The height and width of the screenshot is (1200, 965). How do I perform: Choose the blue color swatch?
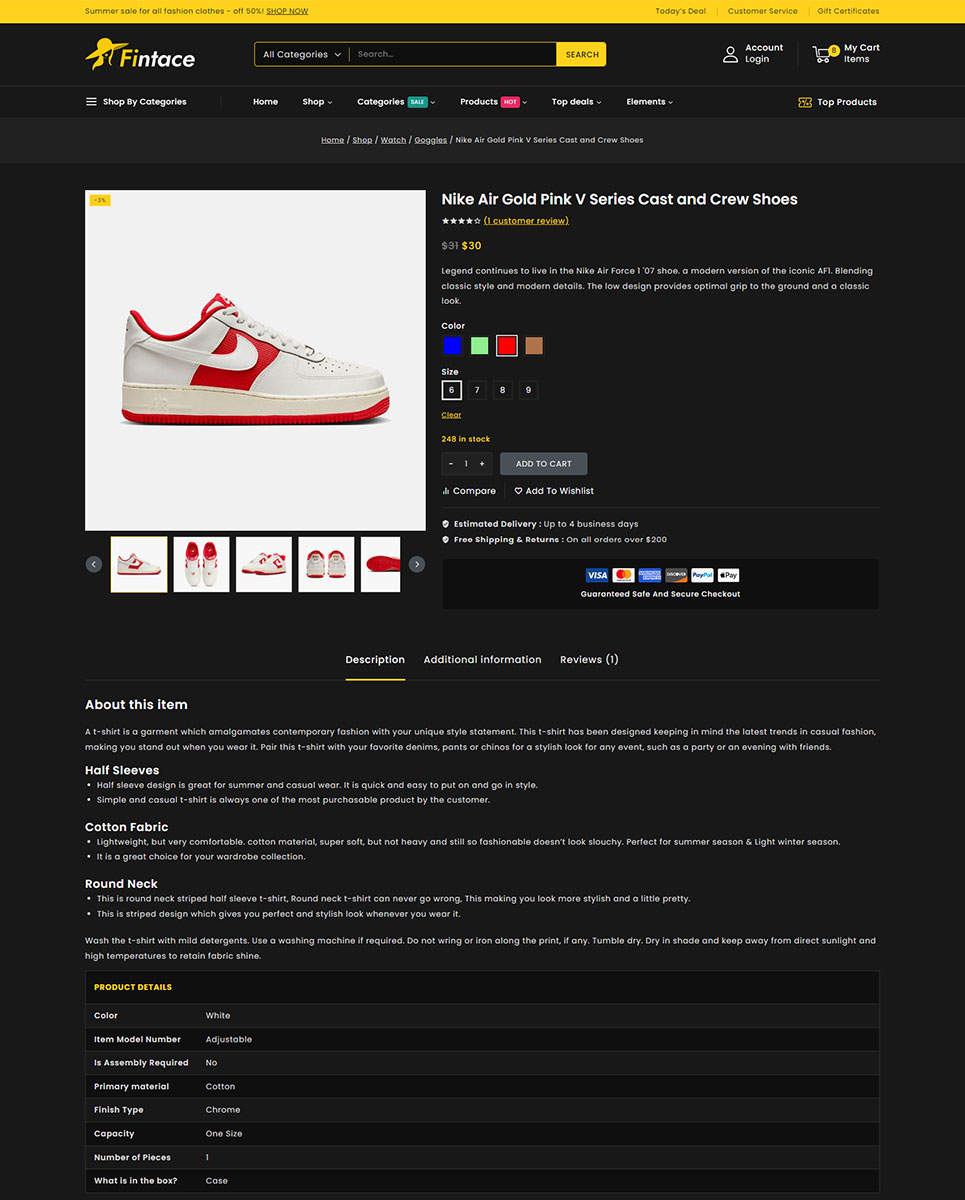click(x=452, y=346)
